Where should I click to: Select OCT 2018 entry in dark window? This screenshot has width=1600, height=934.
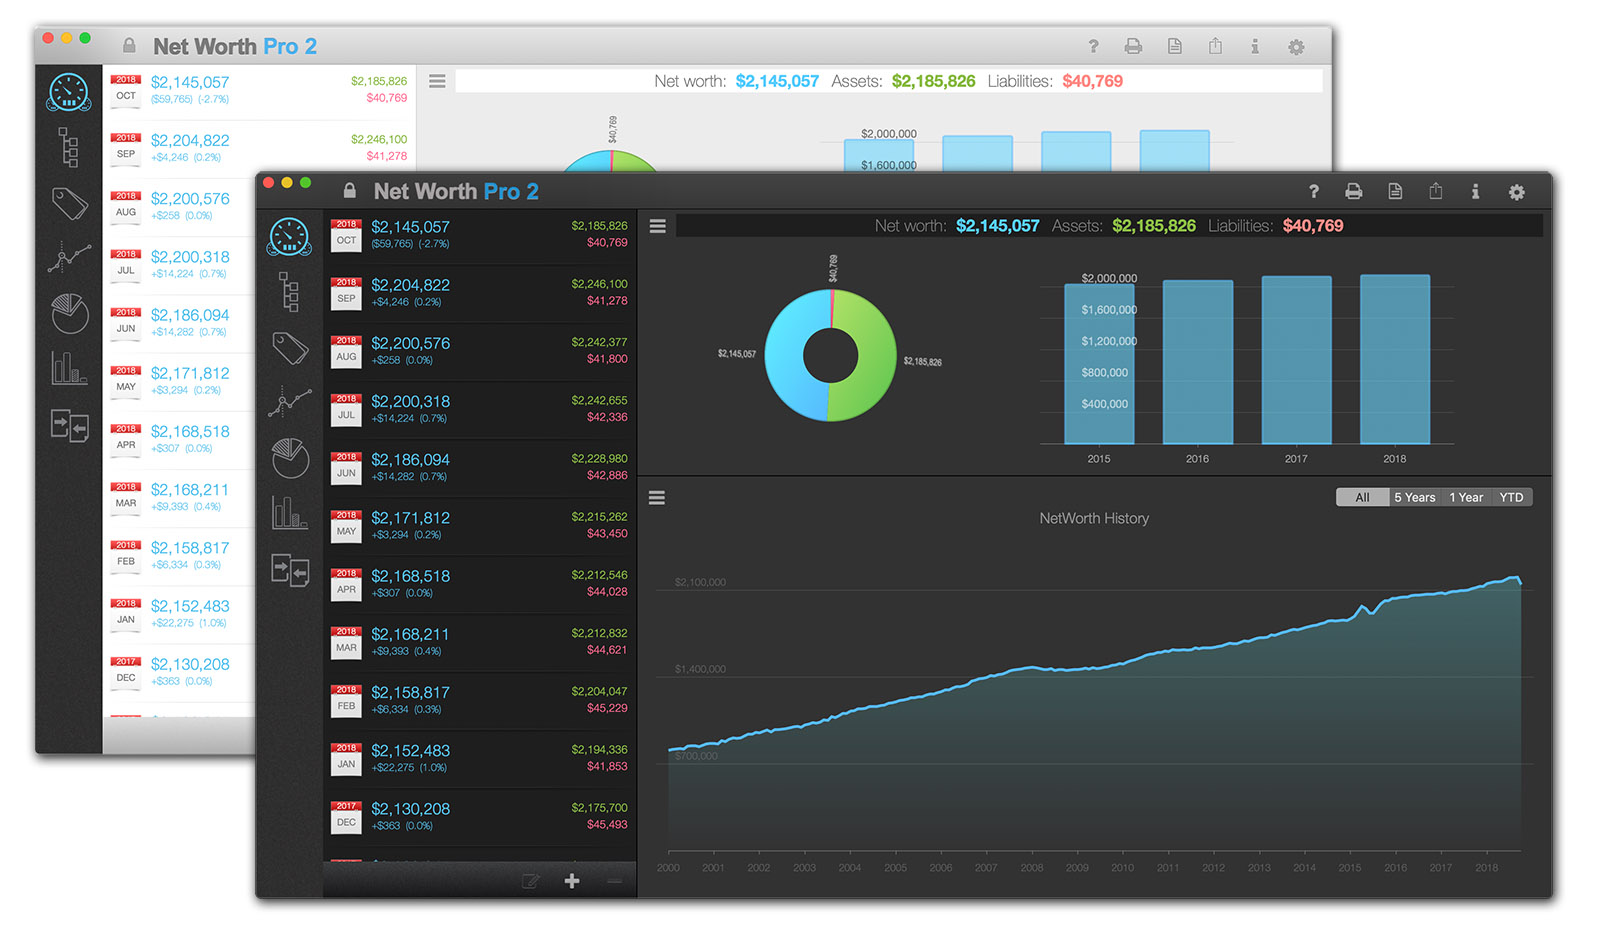click(x=480, y=235)
